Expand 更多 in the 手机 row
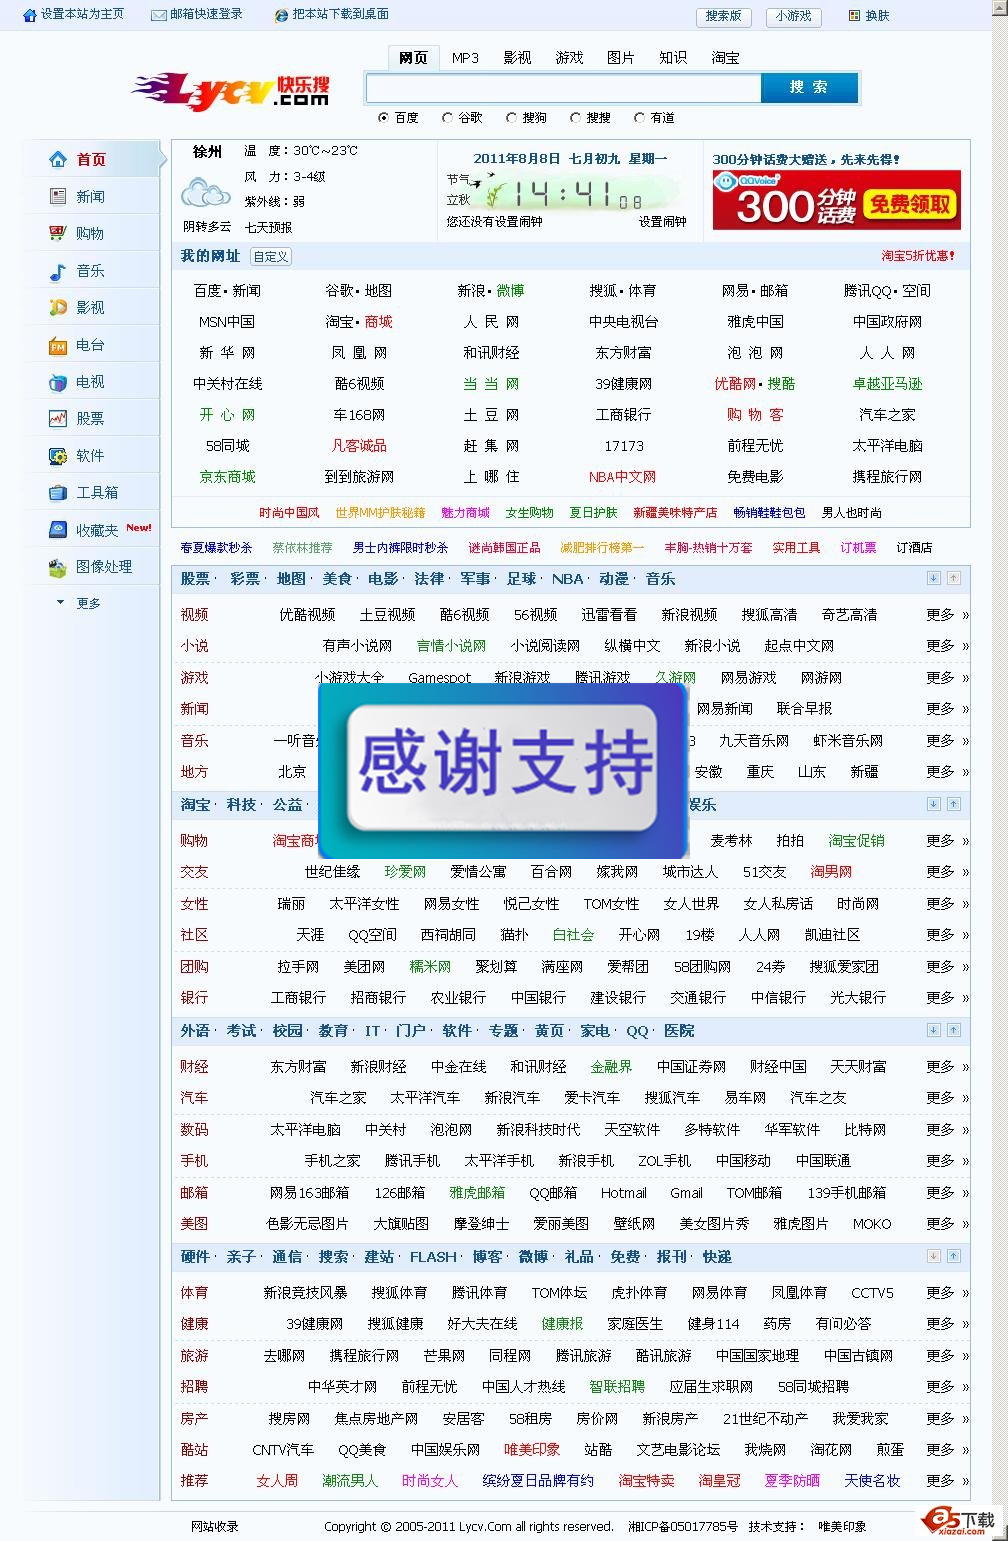The image size is (1008, 1541). 946,1161
